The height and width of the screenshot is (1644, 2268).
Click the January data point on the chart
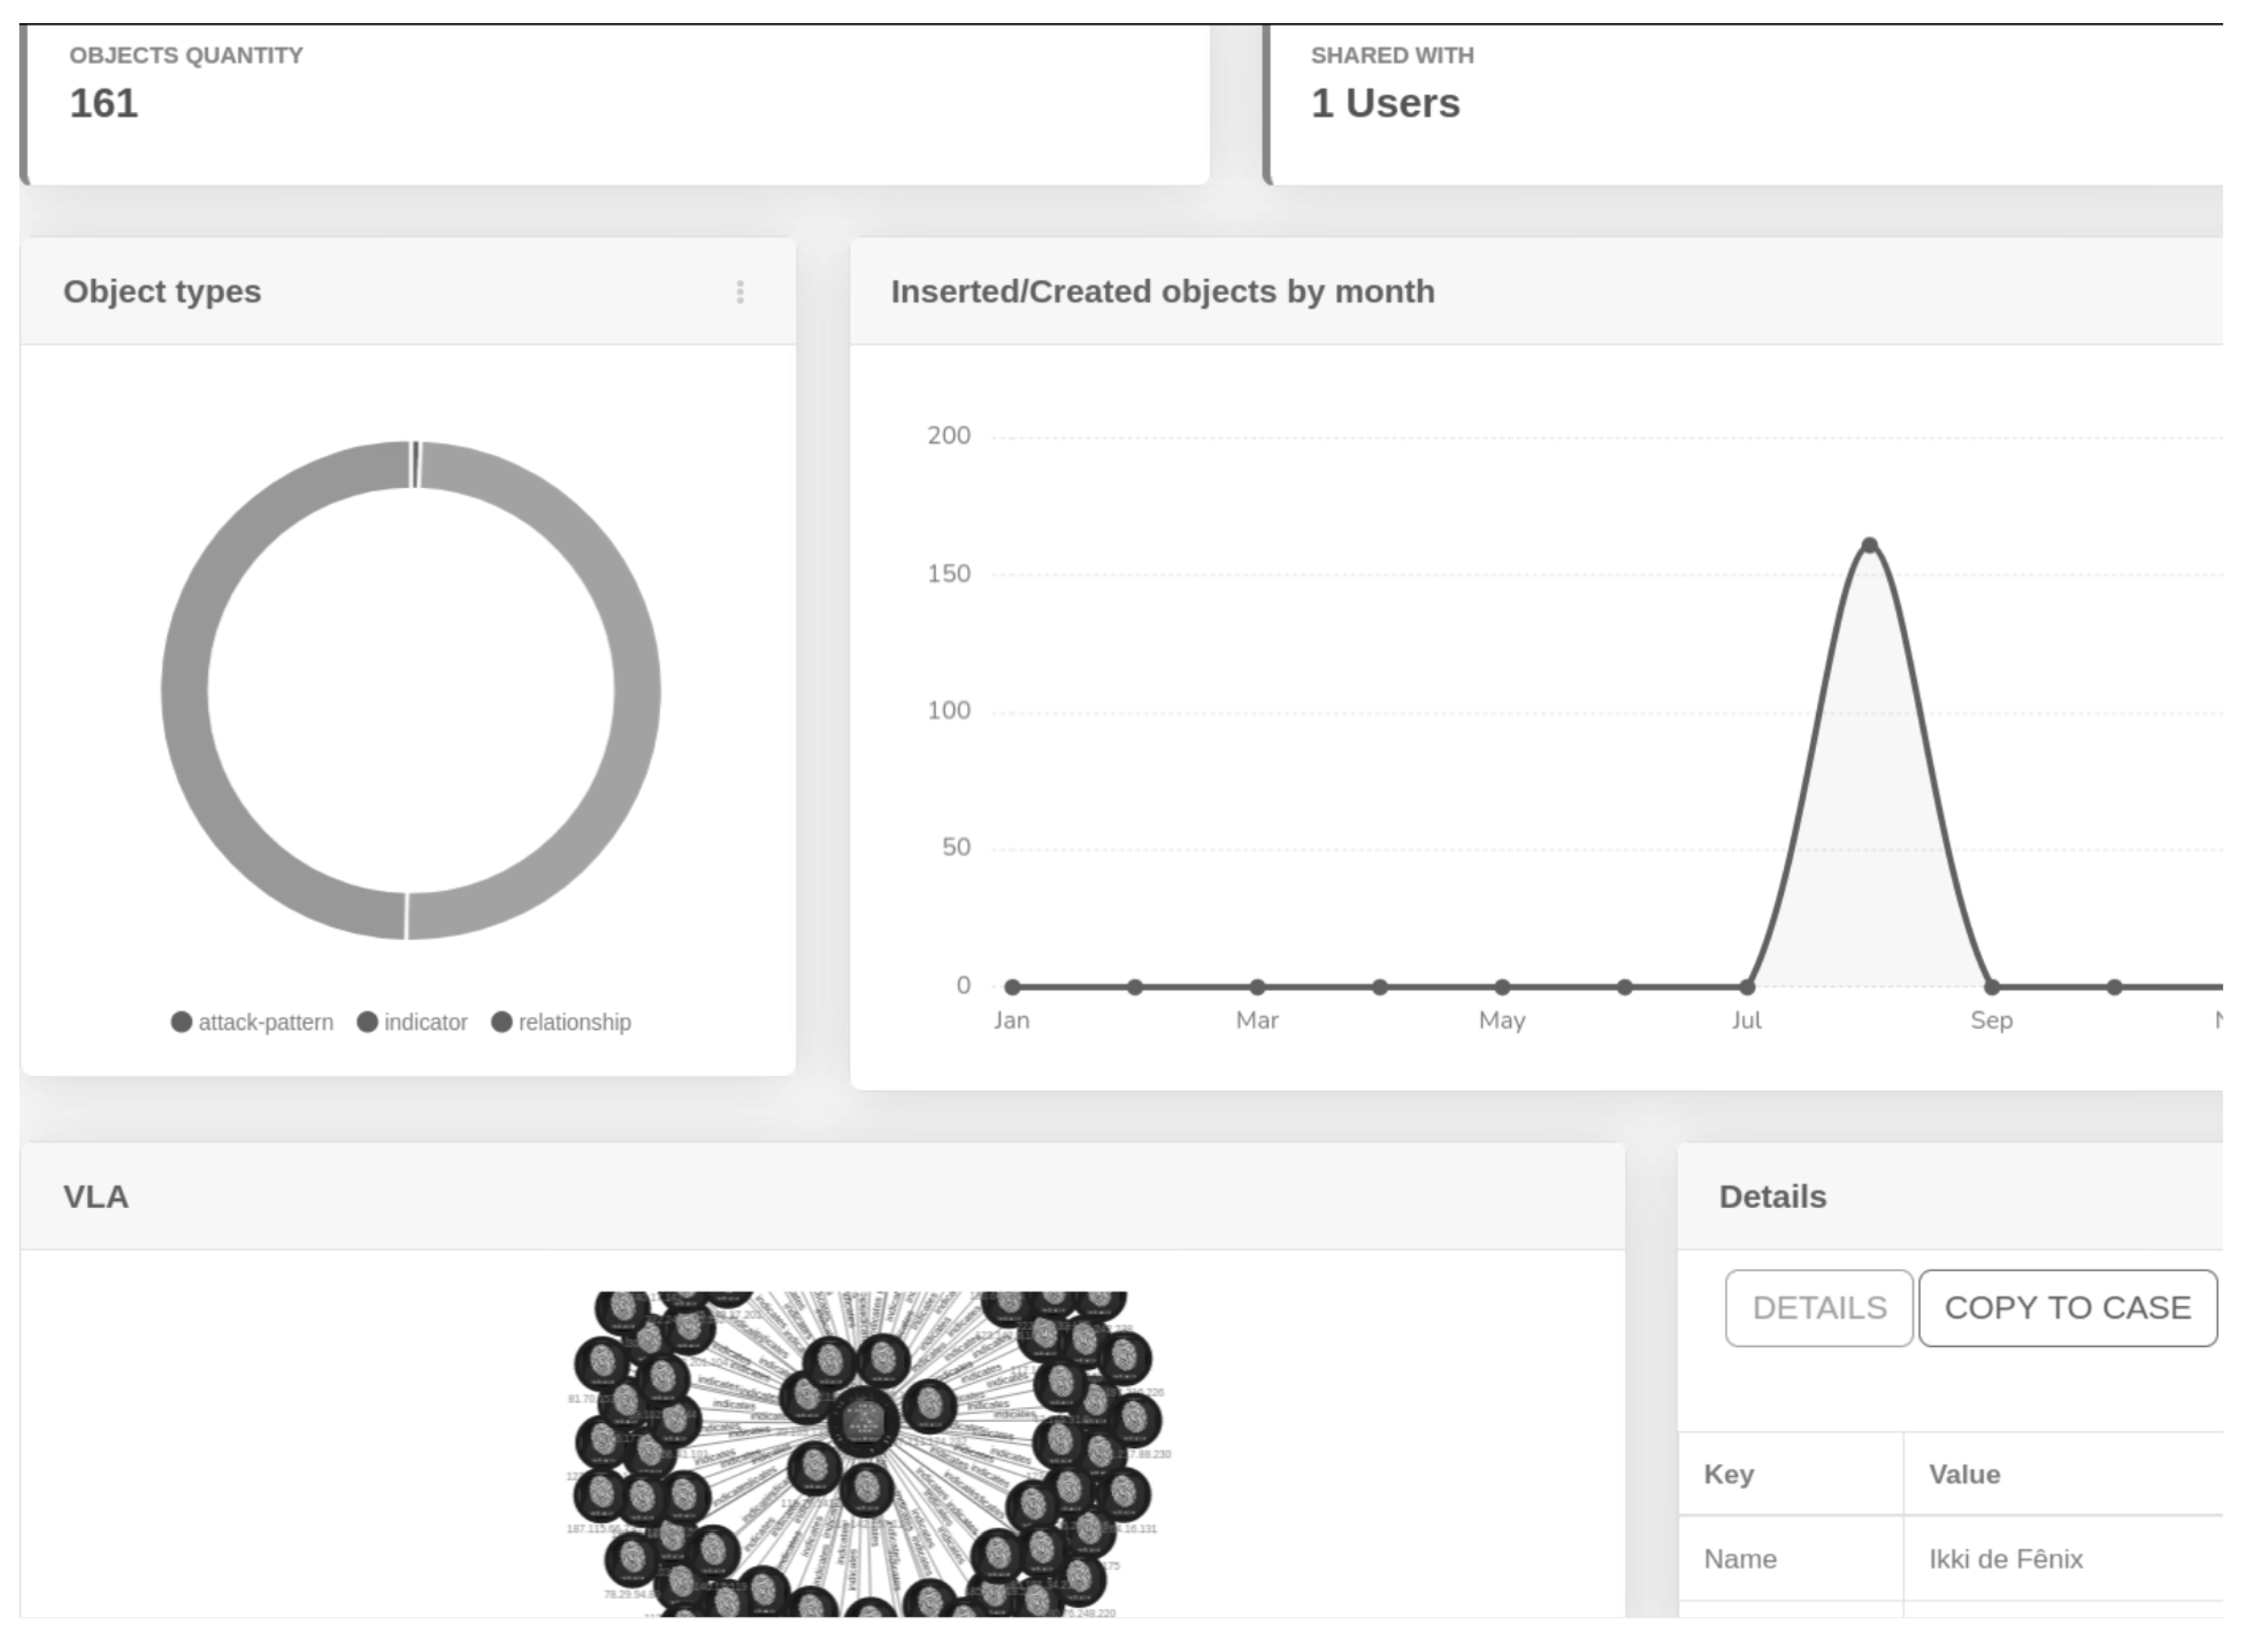(x=1012, y=988)
